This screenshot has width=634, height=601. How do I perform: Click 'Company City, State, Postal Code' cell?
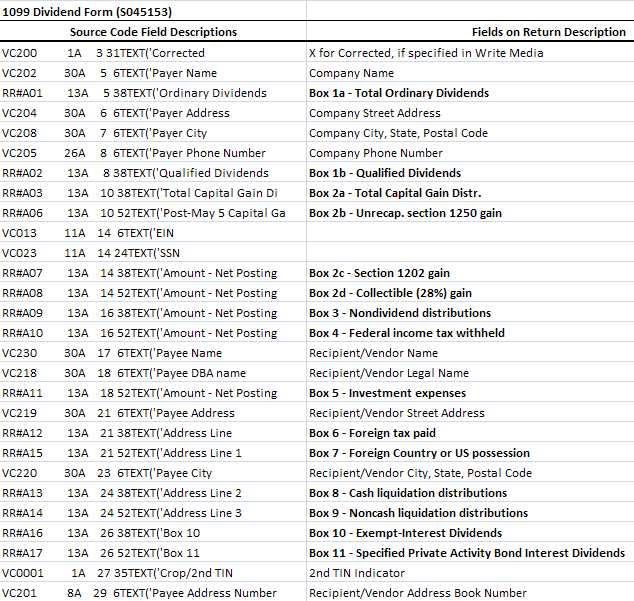pyautogui.click(x=470, y=133)
